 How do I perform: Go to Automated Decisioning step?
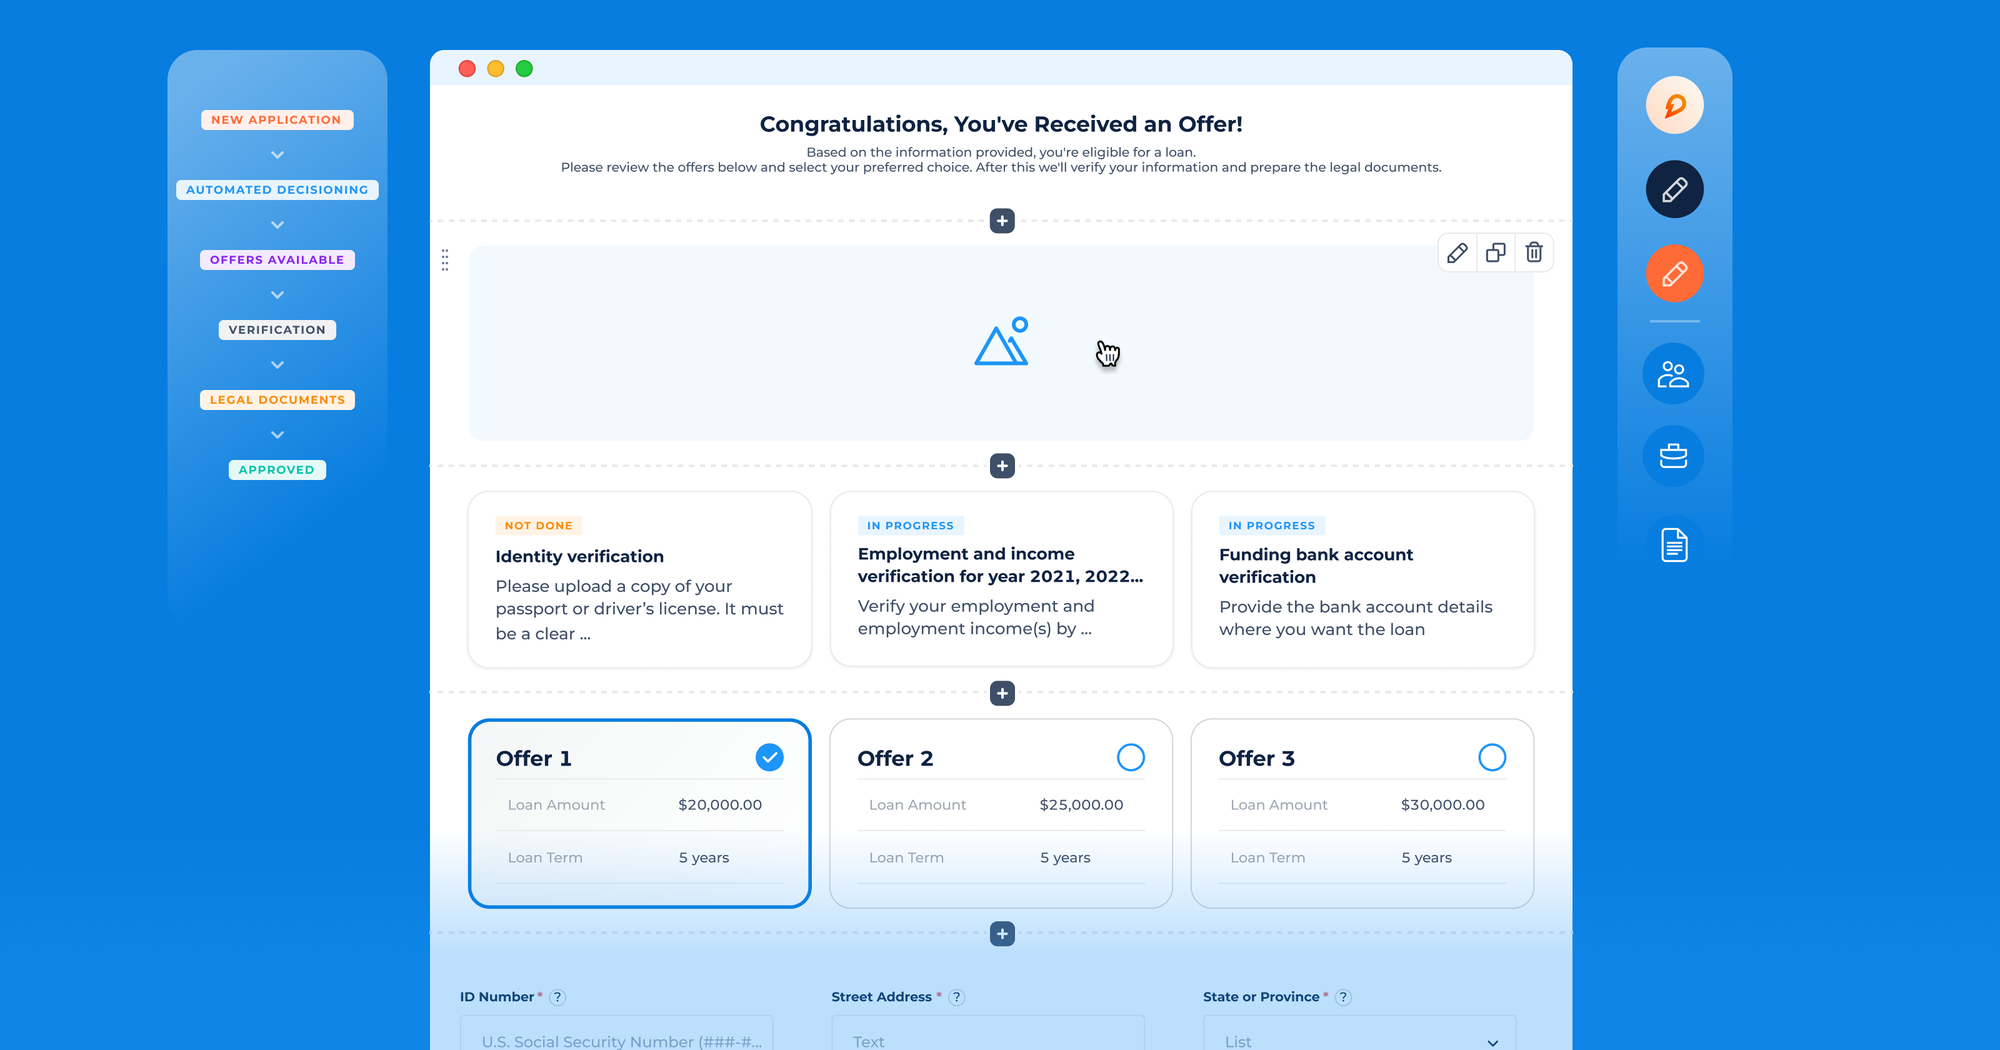tap(277, 190)
